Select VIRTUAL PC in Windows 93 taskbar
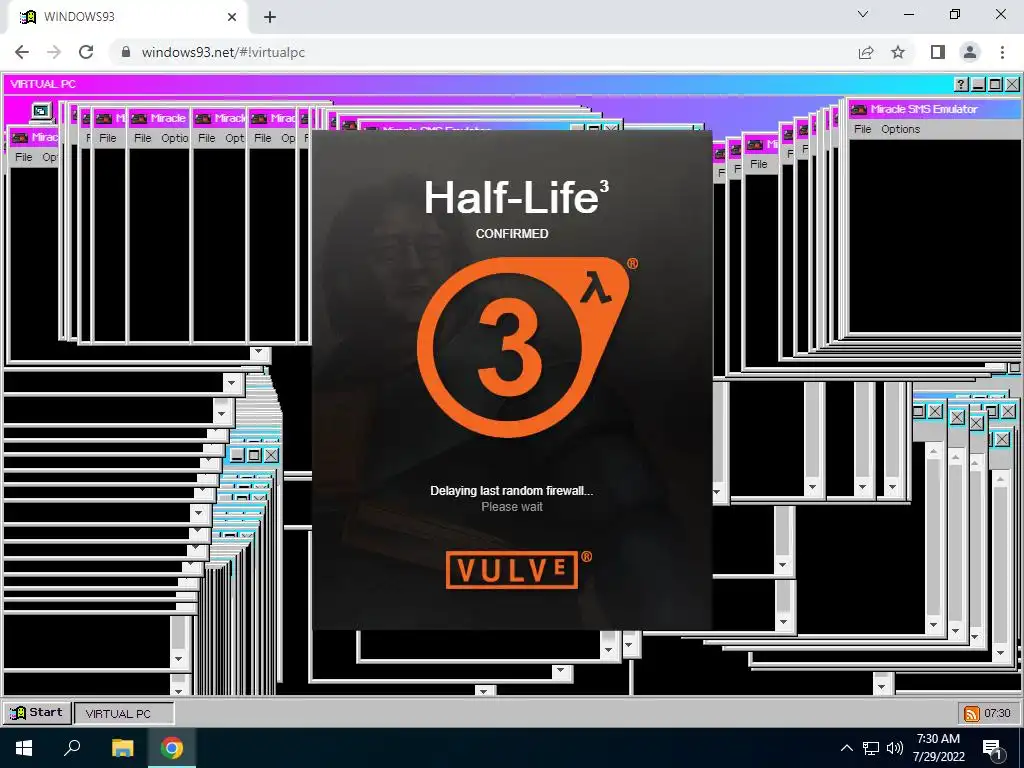This screenshot has height=768, width=1024. coord(124,713)
